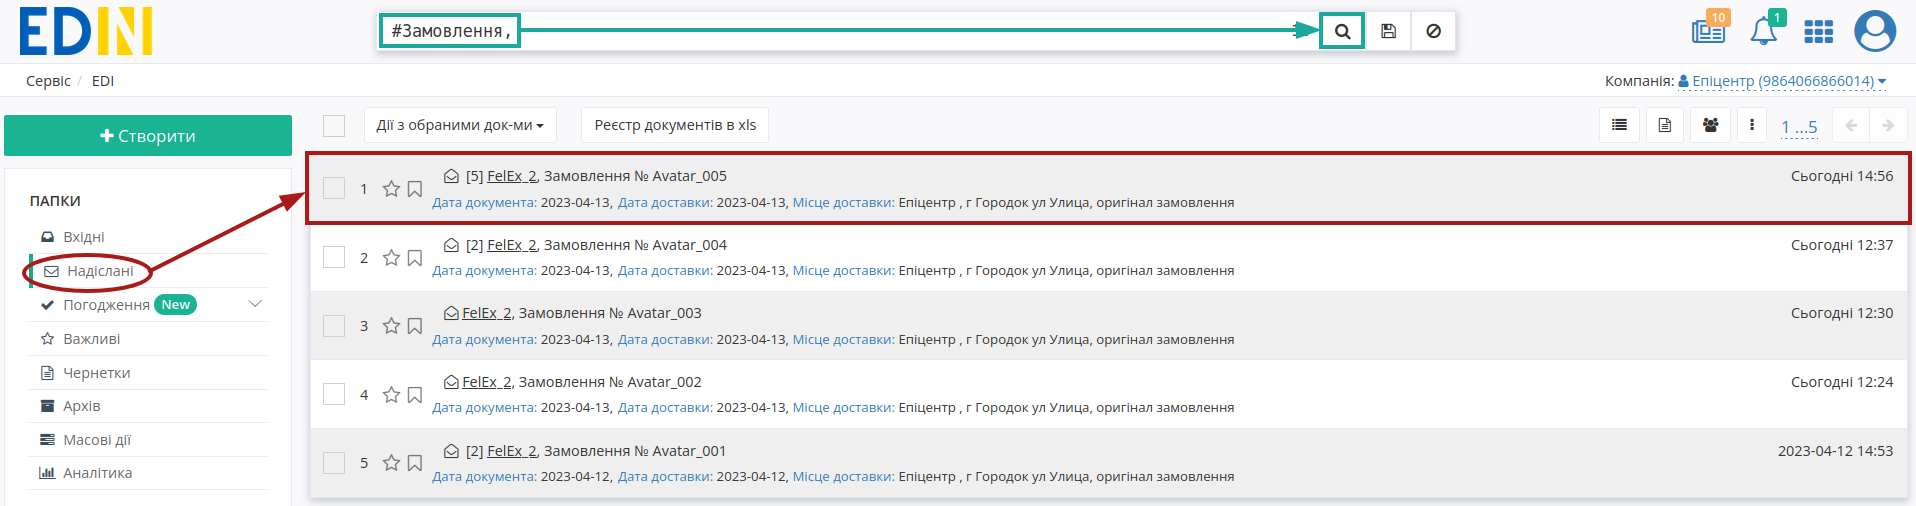Go to next page arrow

[1888, 125]
